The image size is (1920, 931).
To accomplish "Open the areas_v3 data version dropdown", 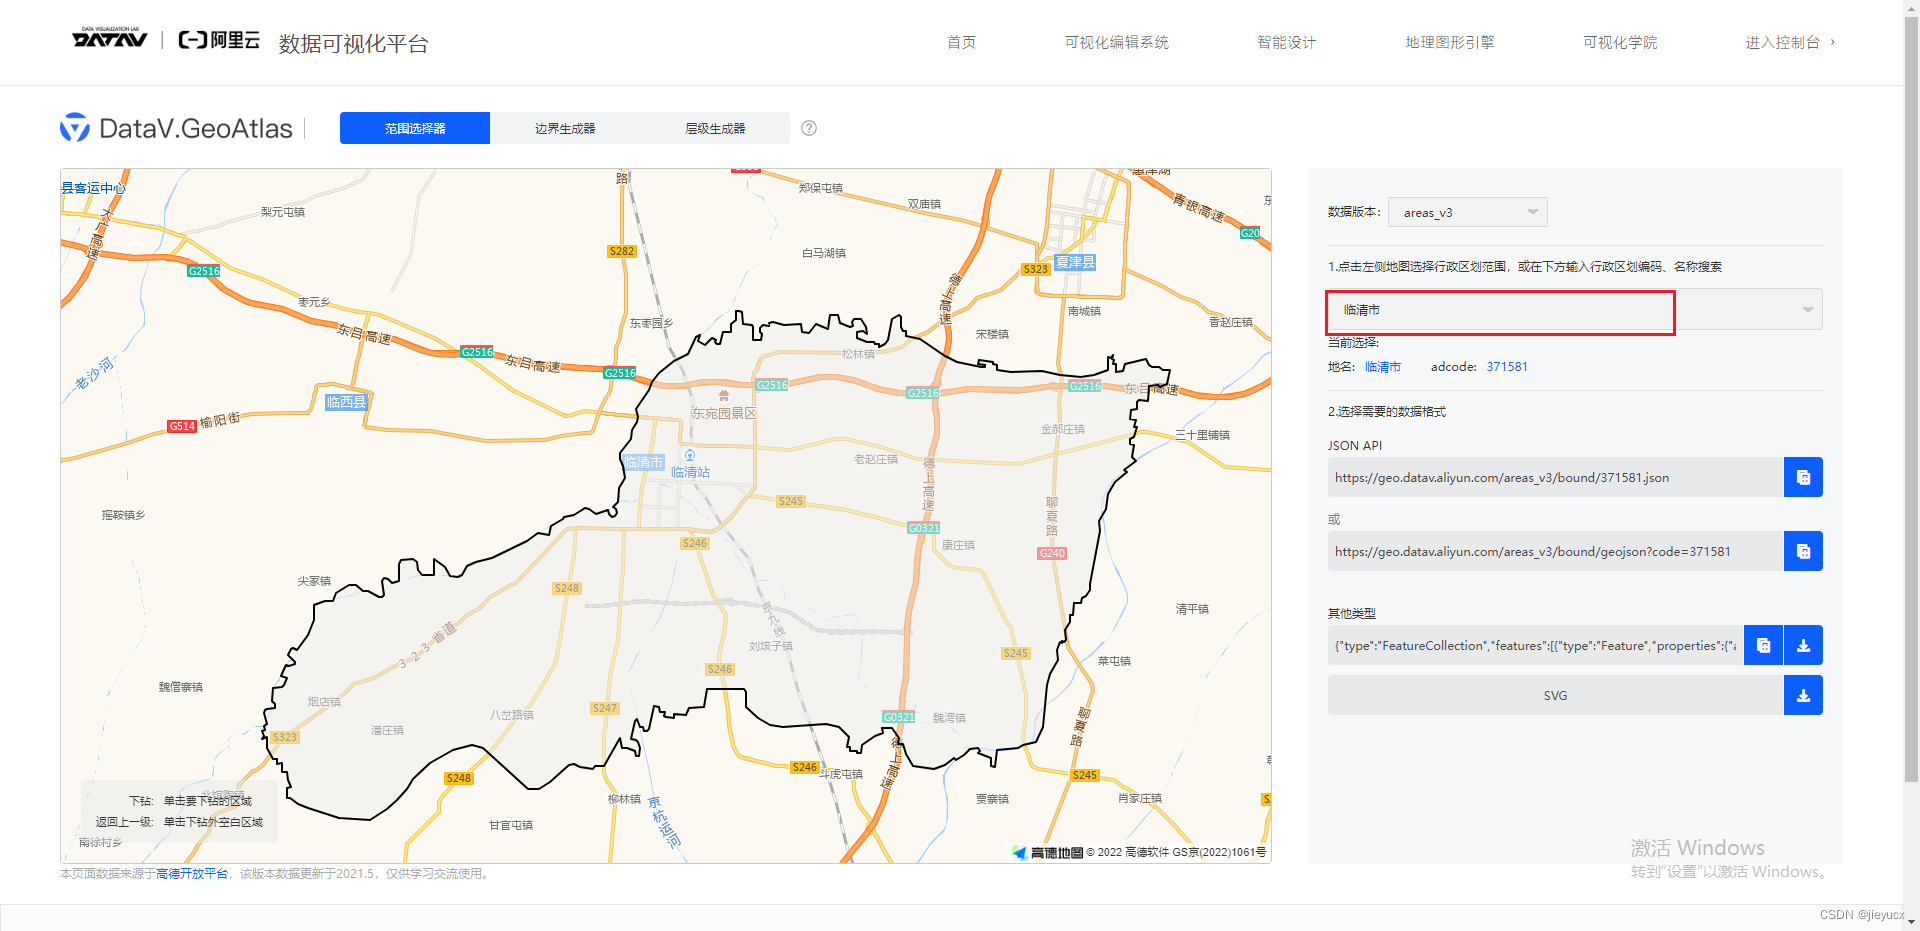I will [x=1466, y=211].
